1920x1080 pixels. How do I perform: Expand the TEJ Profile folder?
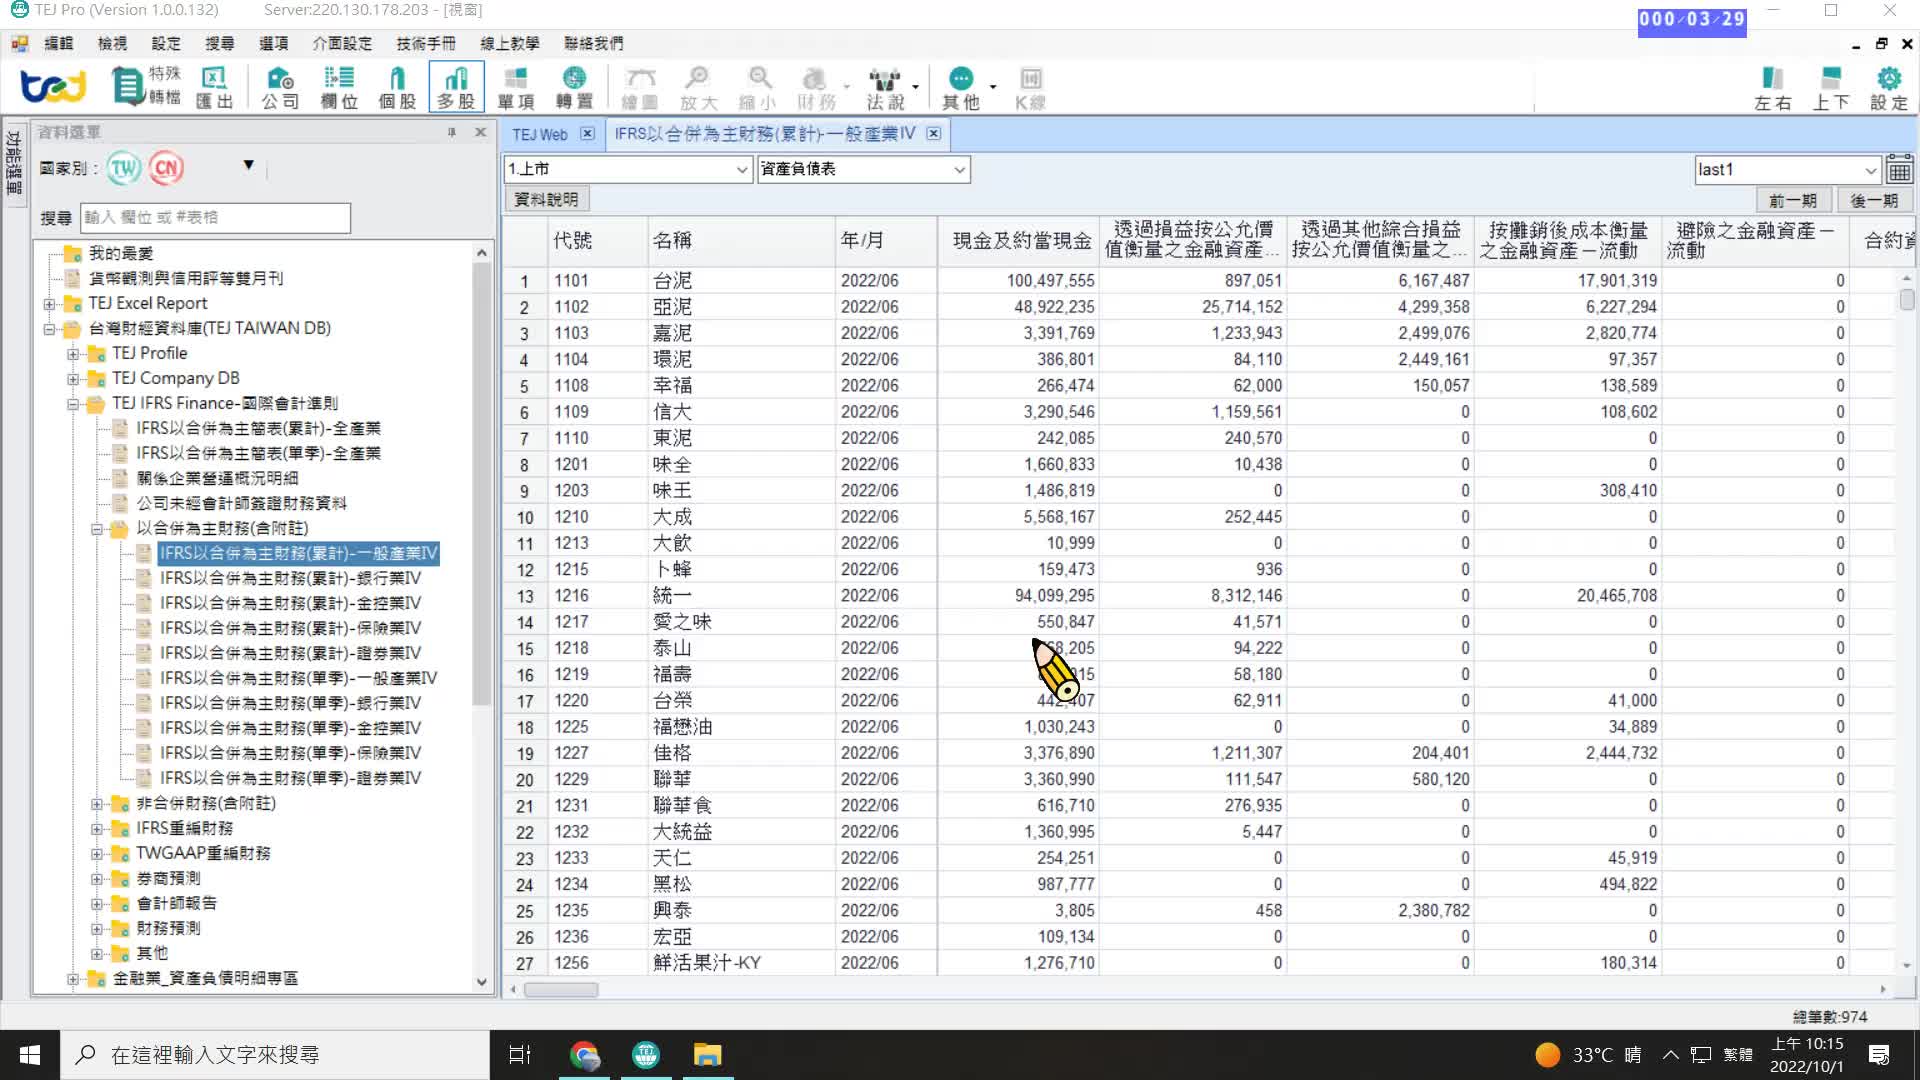(x=73, y=354)
